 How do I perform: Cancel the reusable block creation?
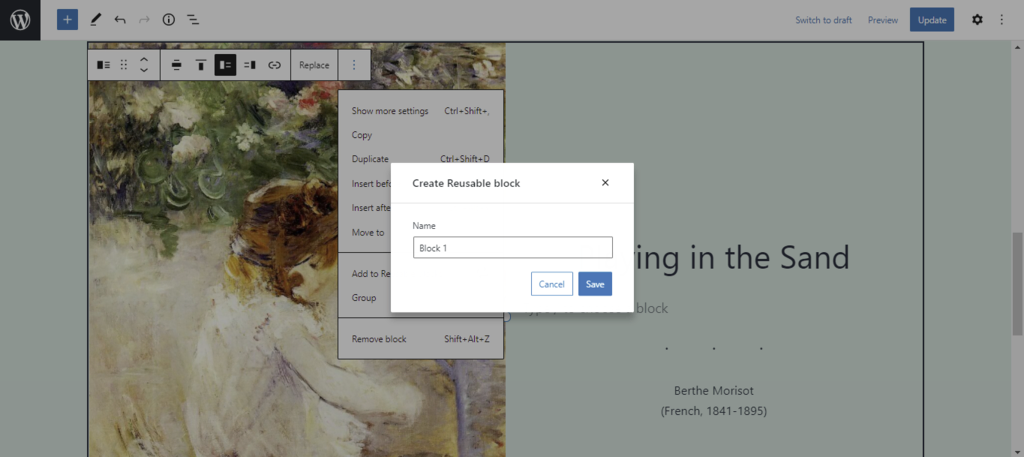click(552, 284)
